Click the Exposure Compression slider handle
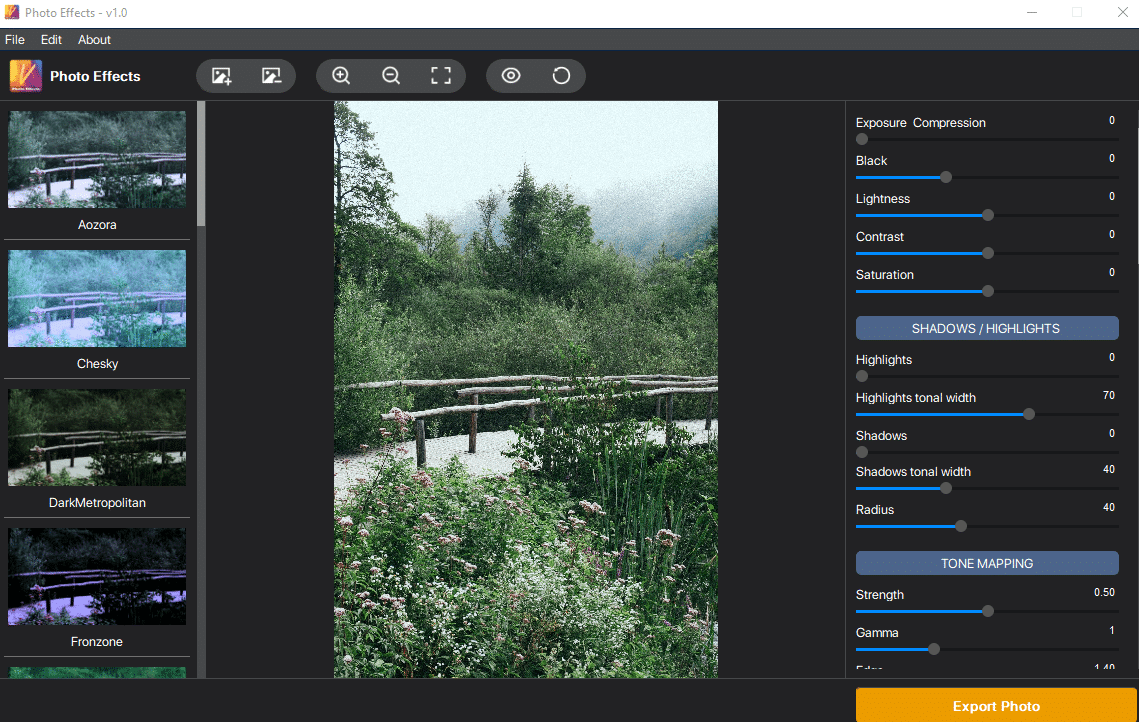The width and height of the screenshot is (1139, 722). pyautogui.click(x=862, y=139)
